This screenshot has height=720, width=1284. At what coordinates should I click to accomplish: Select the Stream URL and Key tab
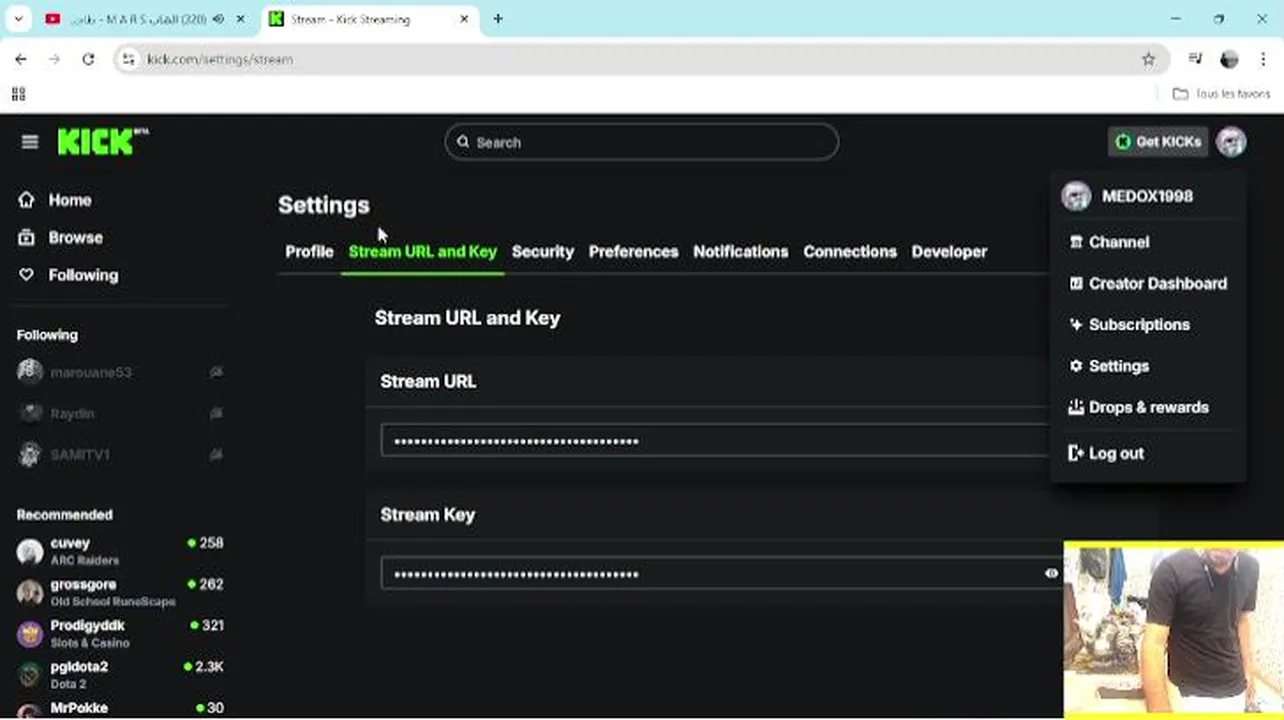click(x=422, y=252)
